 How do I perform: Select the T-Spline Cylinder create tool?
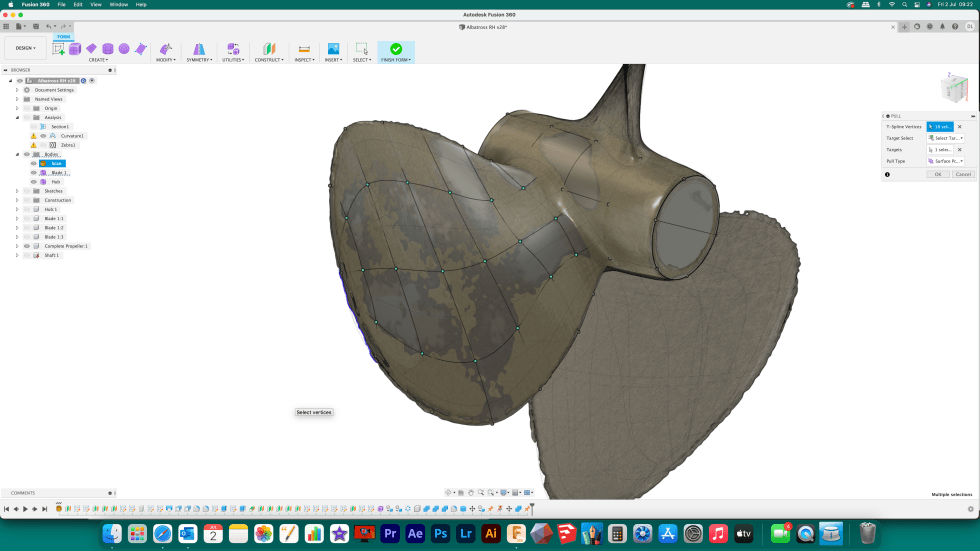[x=108, y=49]
